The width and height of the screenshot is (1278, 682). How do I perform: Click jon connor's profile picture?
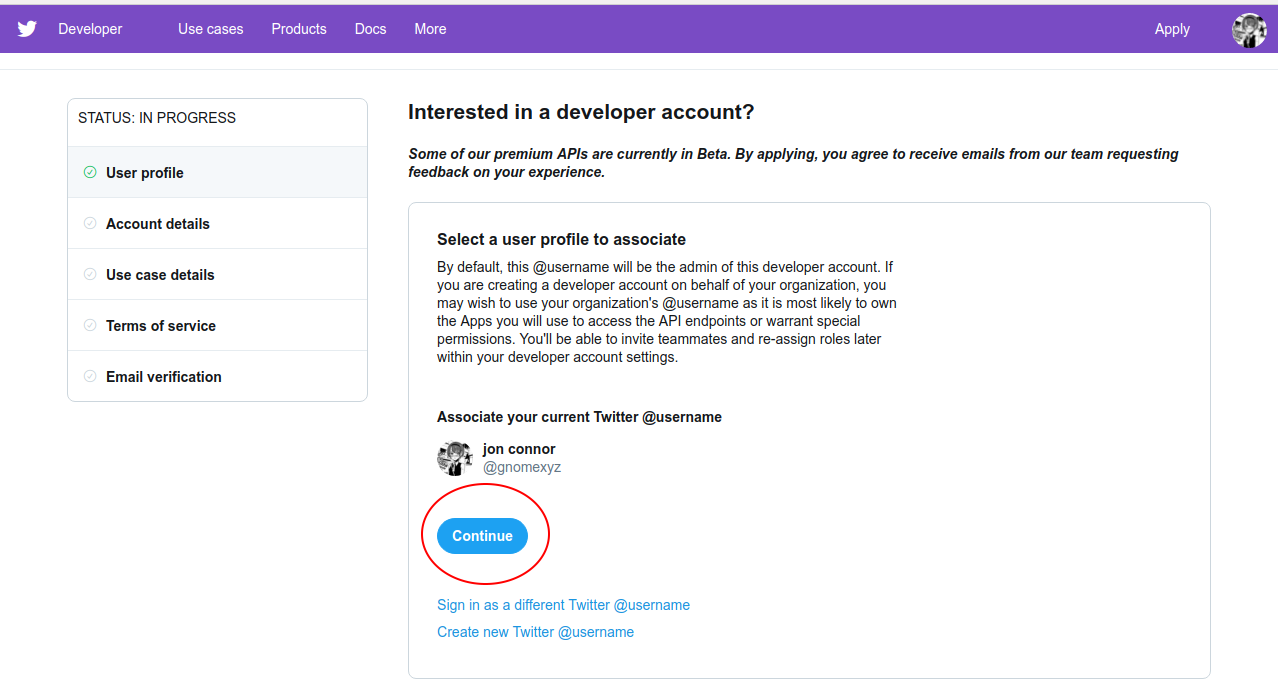point(454,458)
